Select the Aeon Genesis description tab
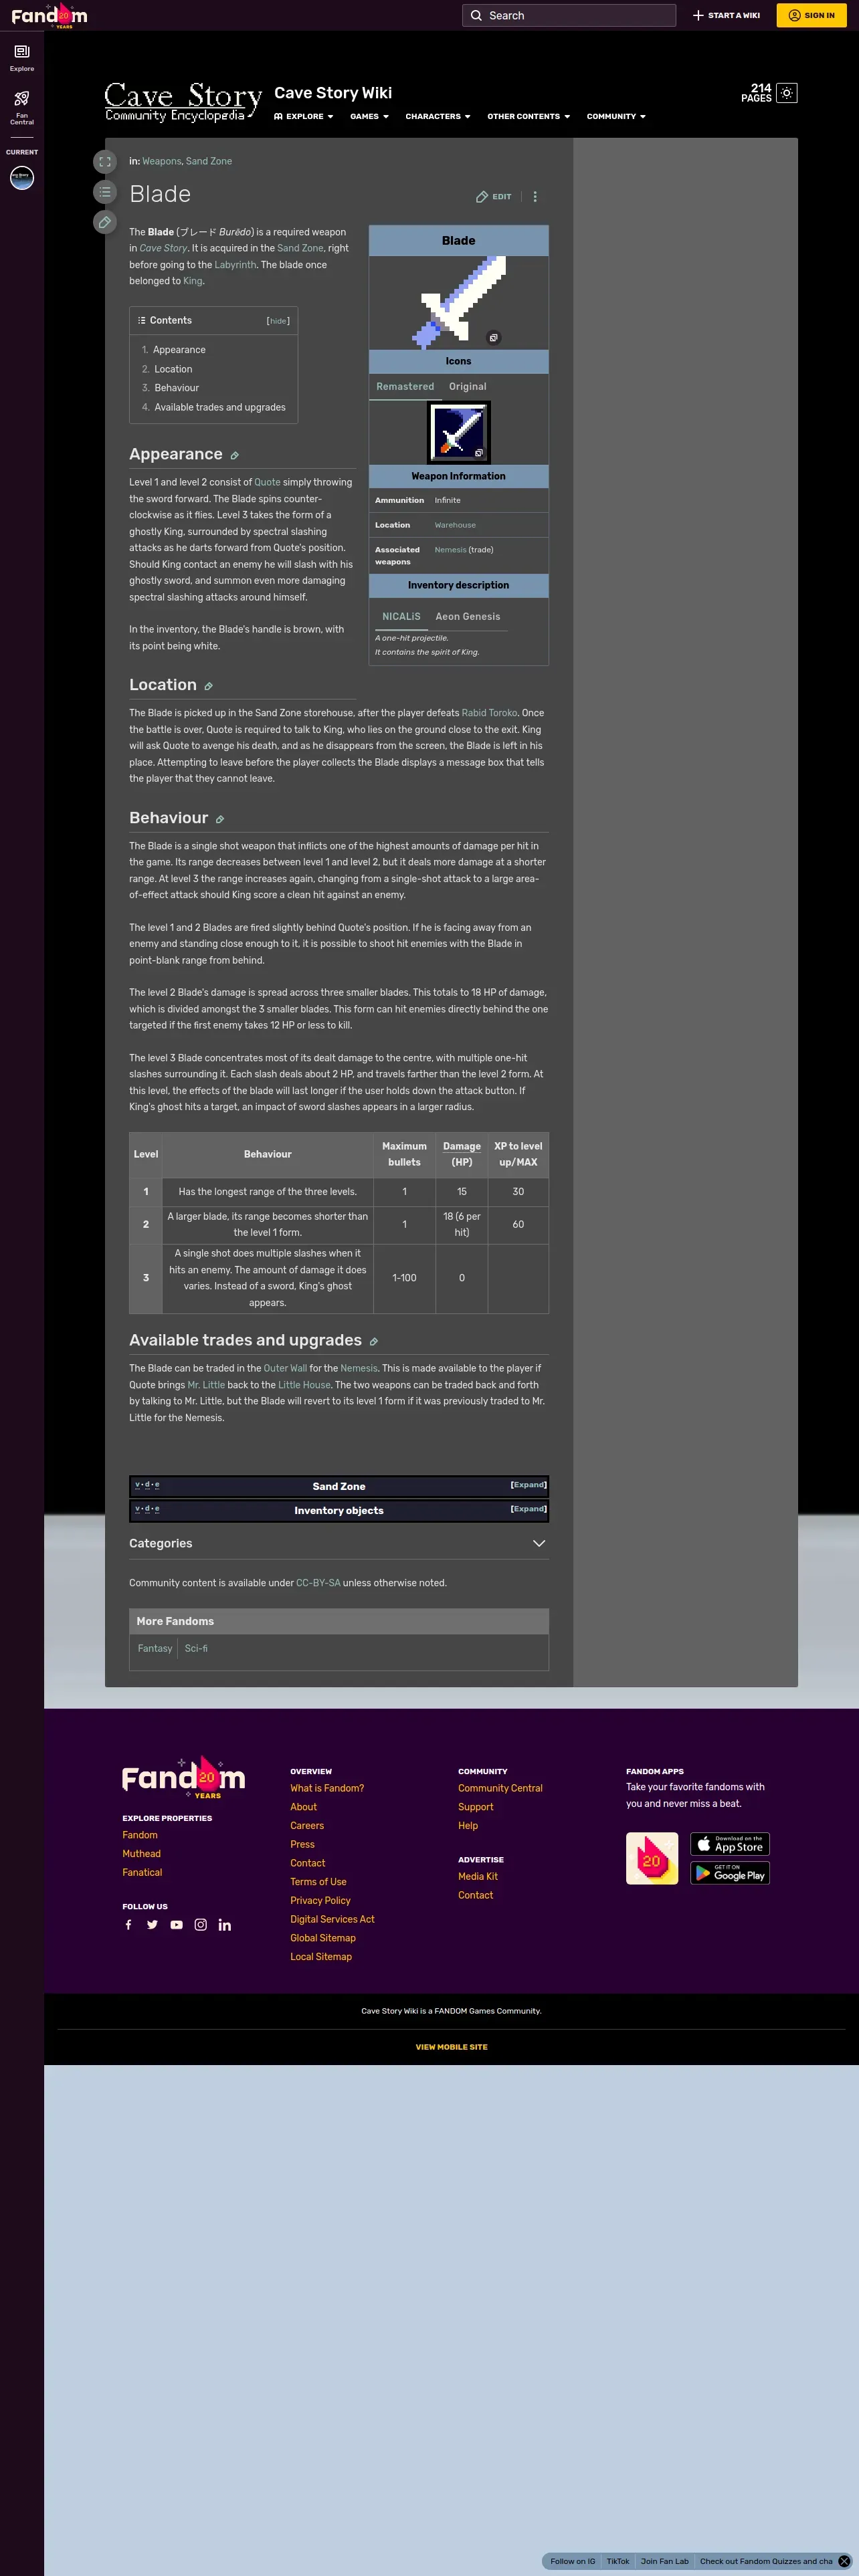Screen dimensions: 859x2576 468,617
